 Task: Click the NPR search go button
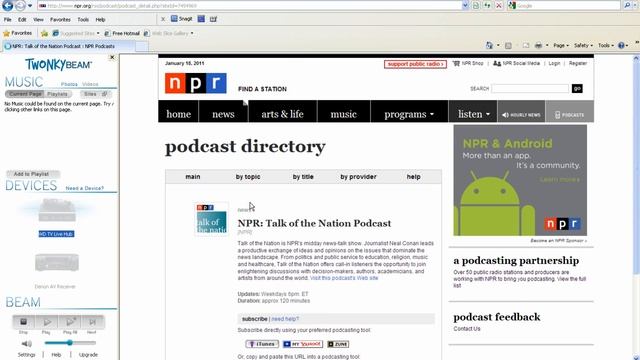(x=577, y=88)
